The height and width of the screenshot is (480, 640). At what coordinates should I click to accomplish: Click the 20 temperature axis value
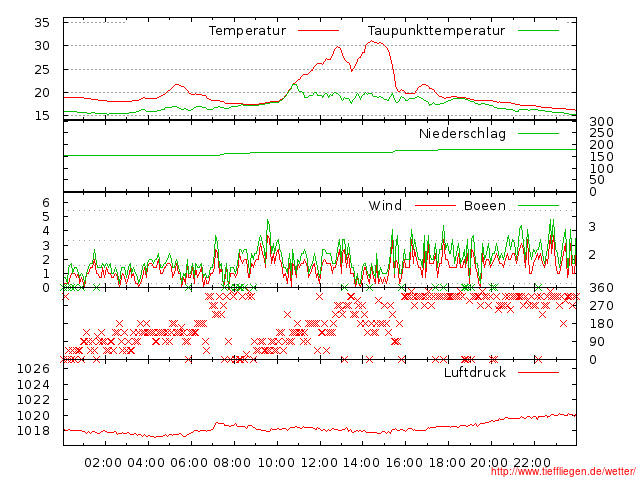42,93
